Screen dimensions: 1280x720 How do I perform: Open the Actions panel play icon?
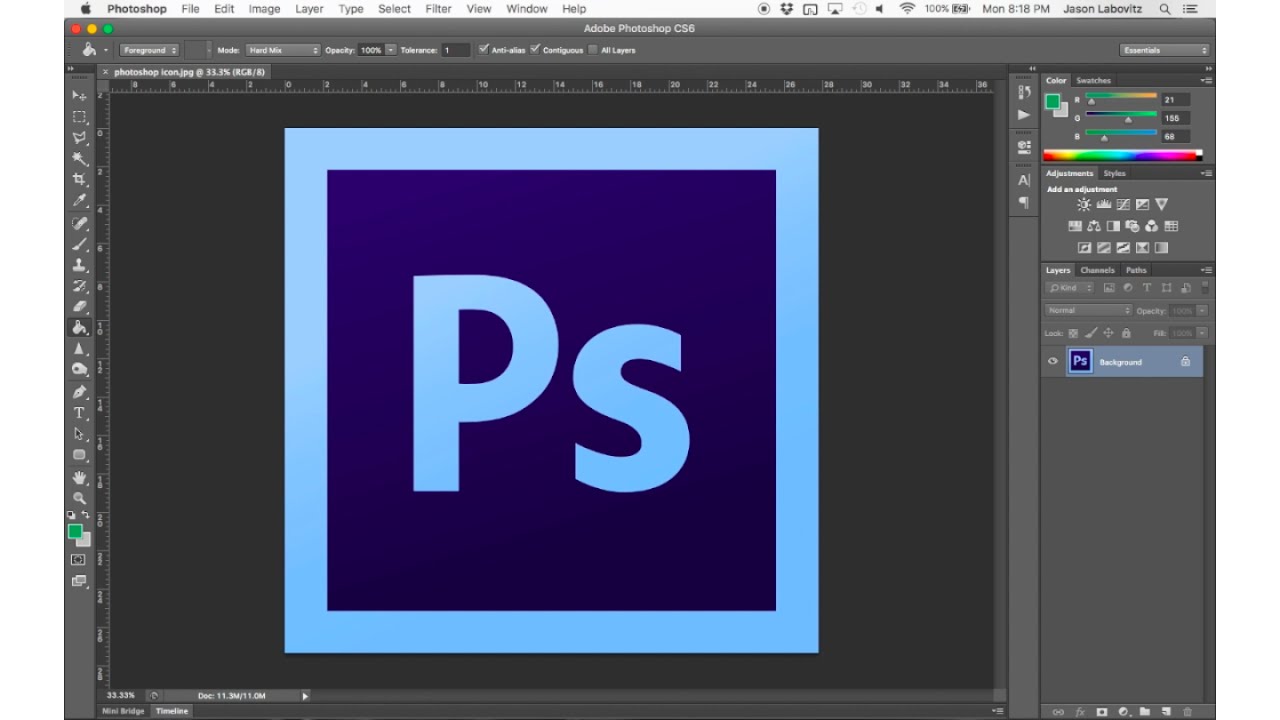[x=1024, y=115]
